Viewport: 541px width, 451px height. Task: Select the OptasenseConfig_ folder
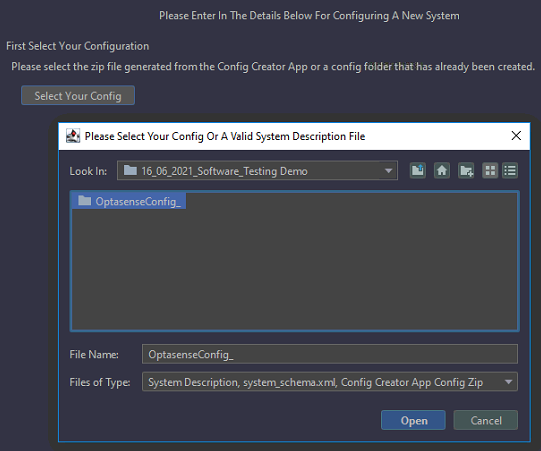(x=129, y=201)
